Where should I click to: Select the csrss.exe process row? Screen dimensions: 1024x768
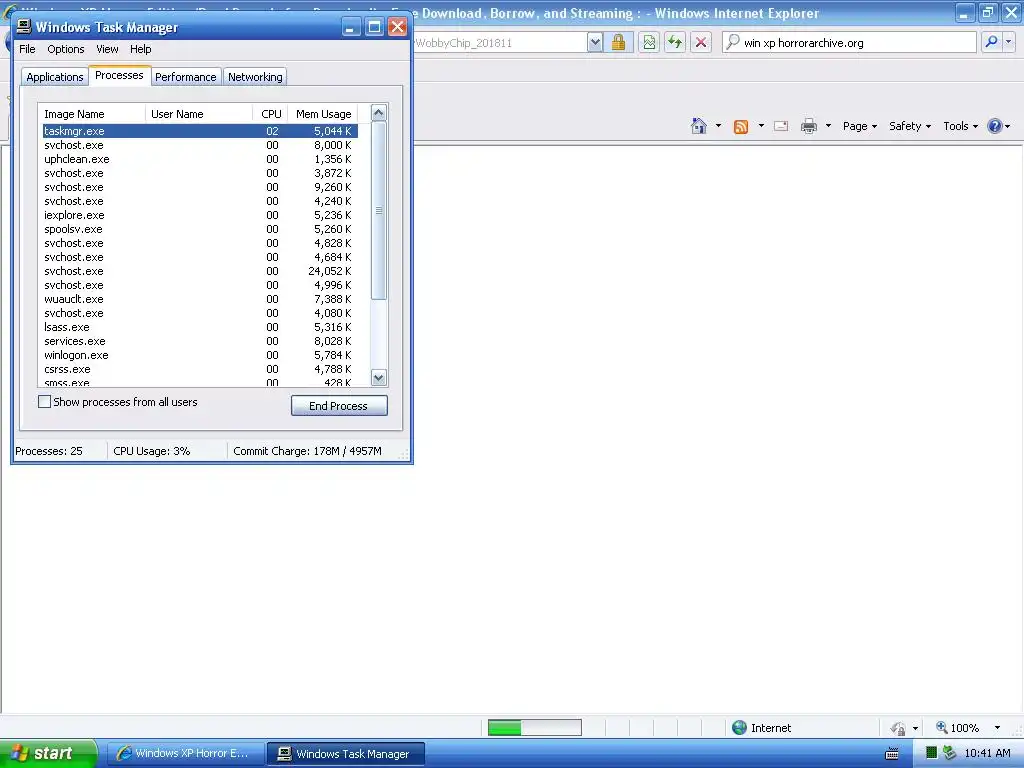(200, 369)
